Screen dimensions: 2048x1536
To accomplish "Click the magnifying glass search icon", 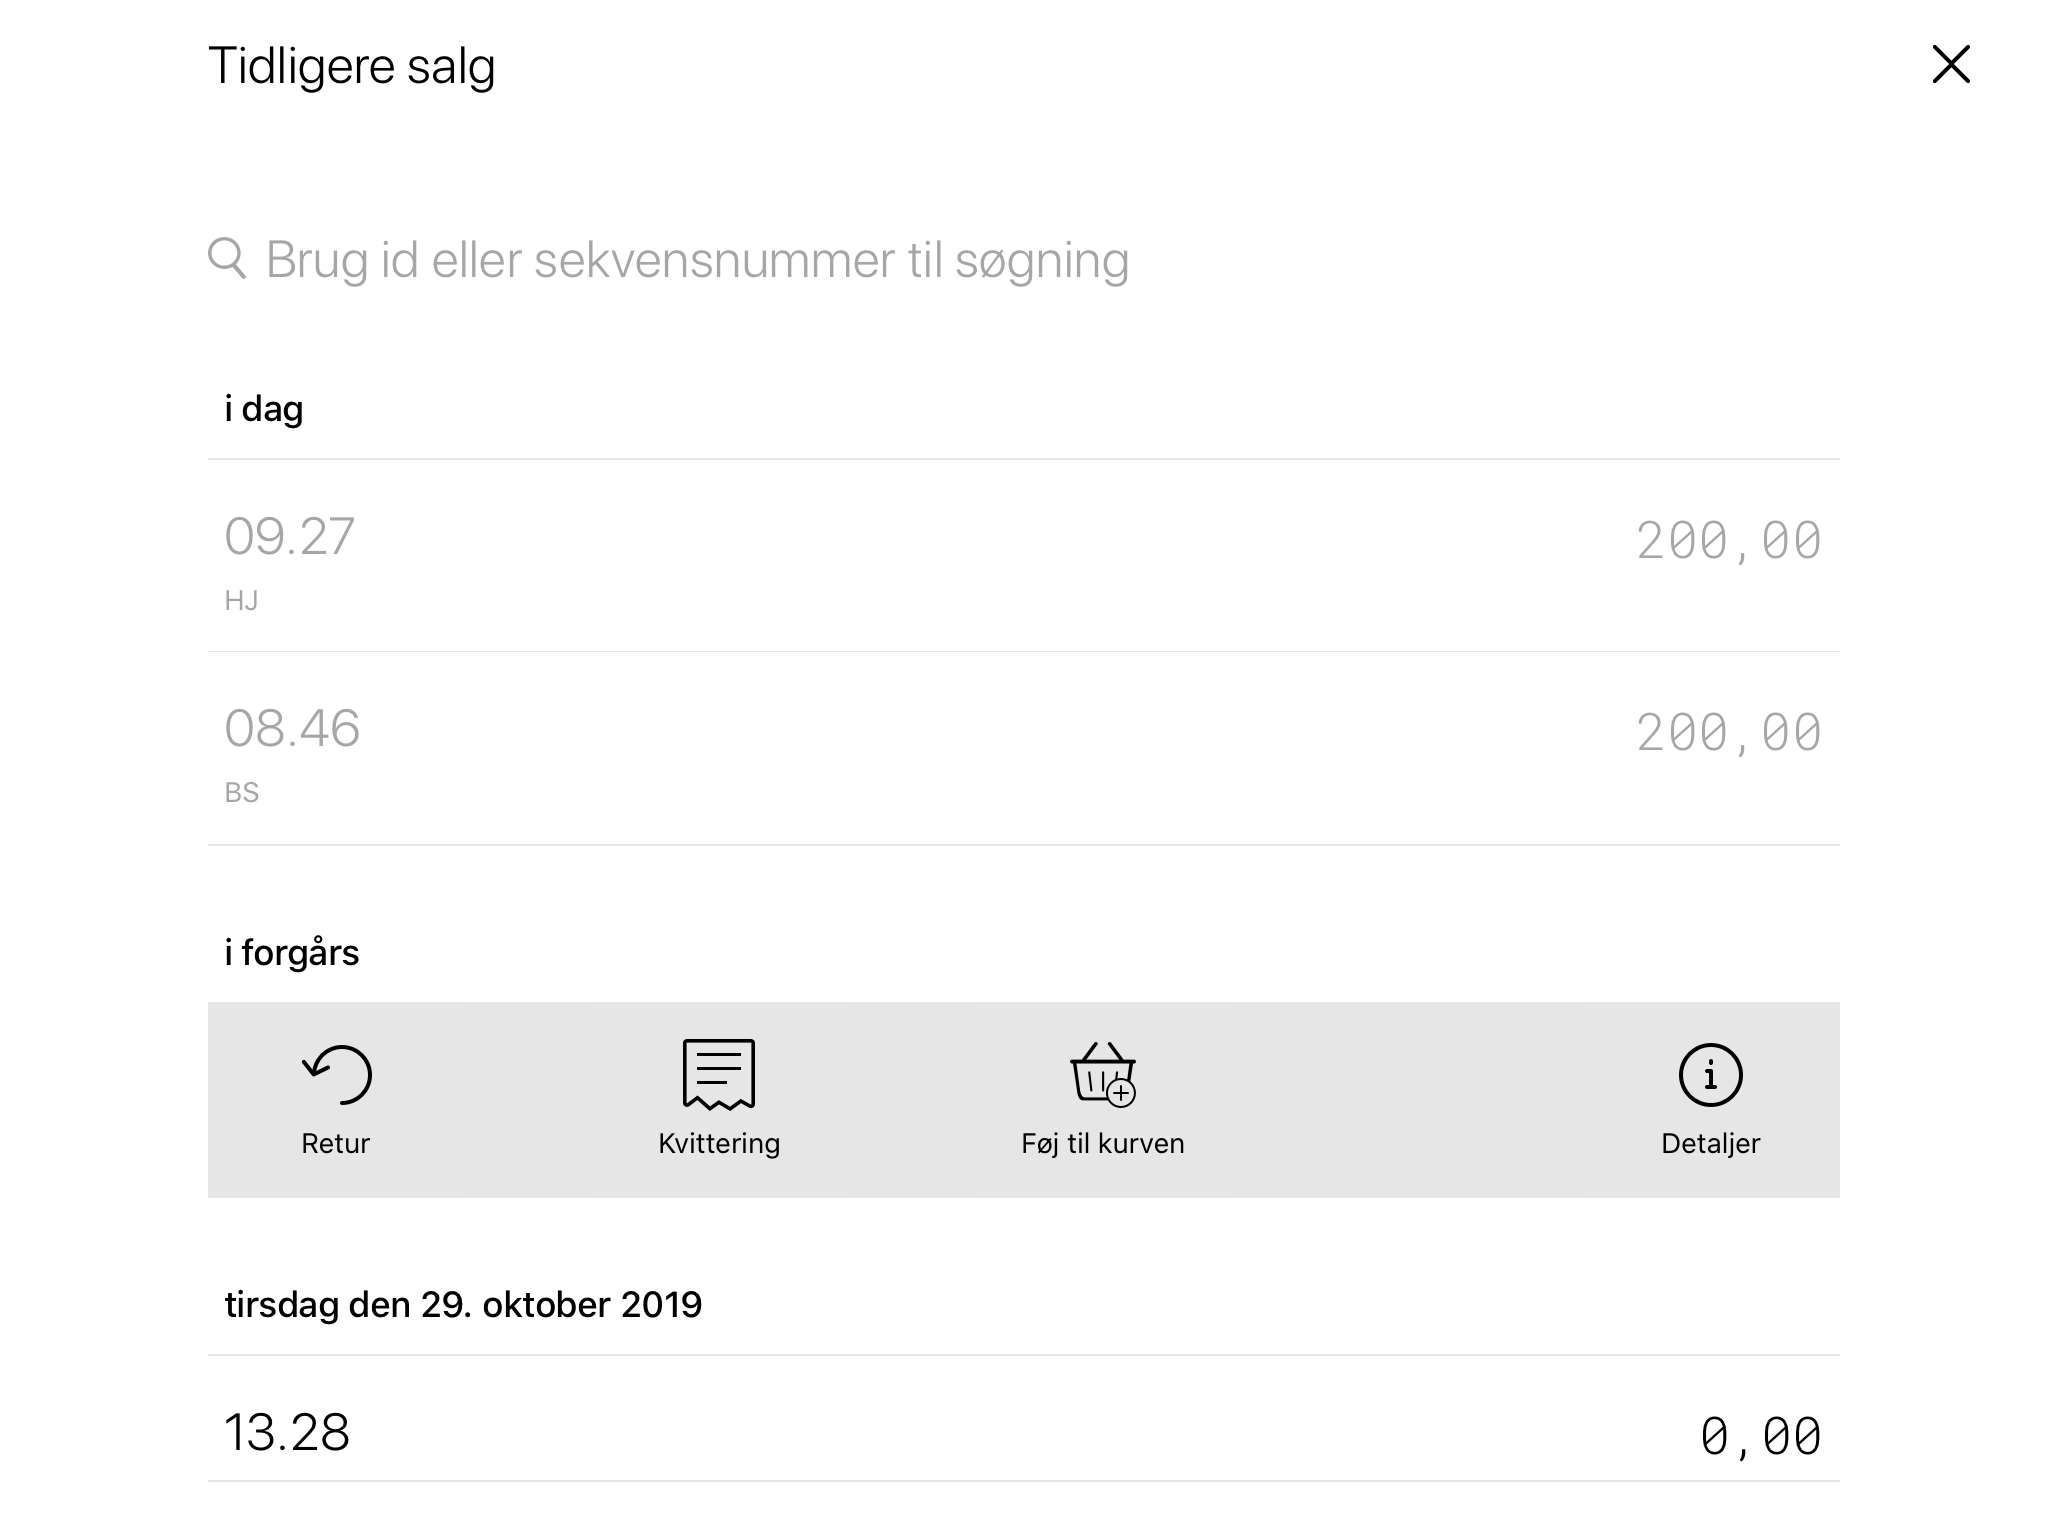I will tap(227, 258).
